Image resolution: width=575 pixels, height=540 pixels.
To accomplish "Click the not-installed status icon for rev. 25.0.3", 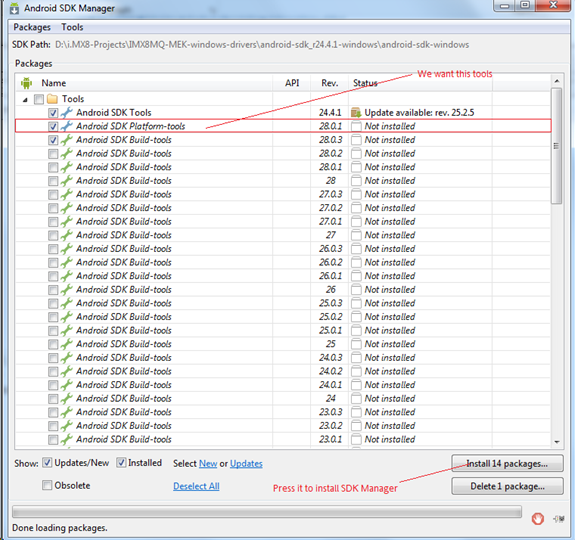I will coord(356,303).
